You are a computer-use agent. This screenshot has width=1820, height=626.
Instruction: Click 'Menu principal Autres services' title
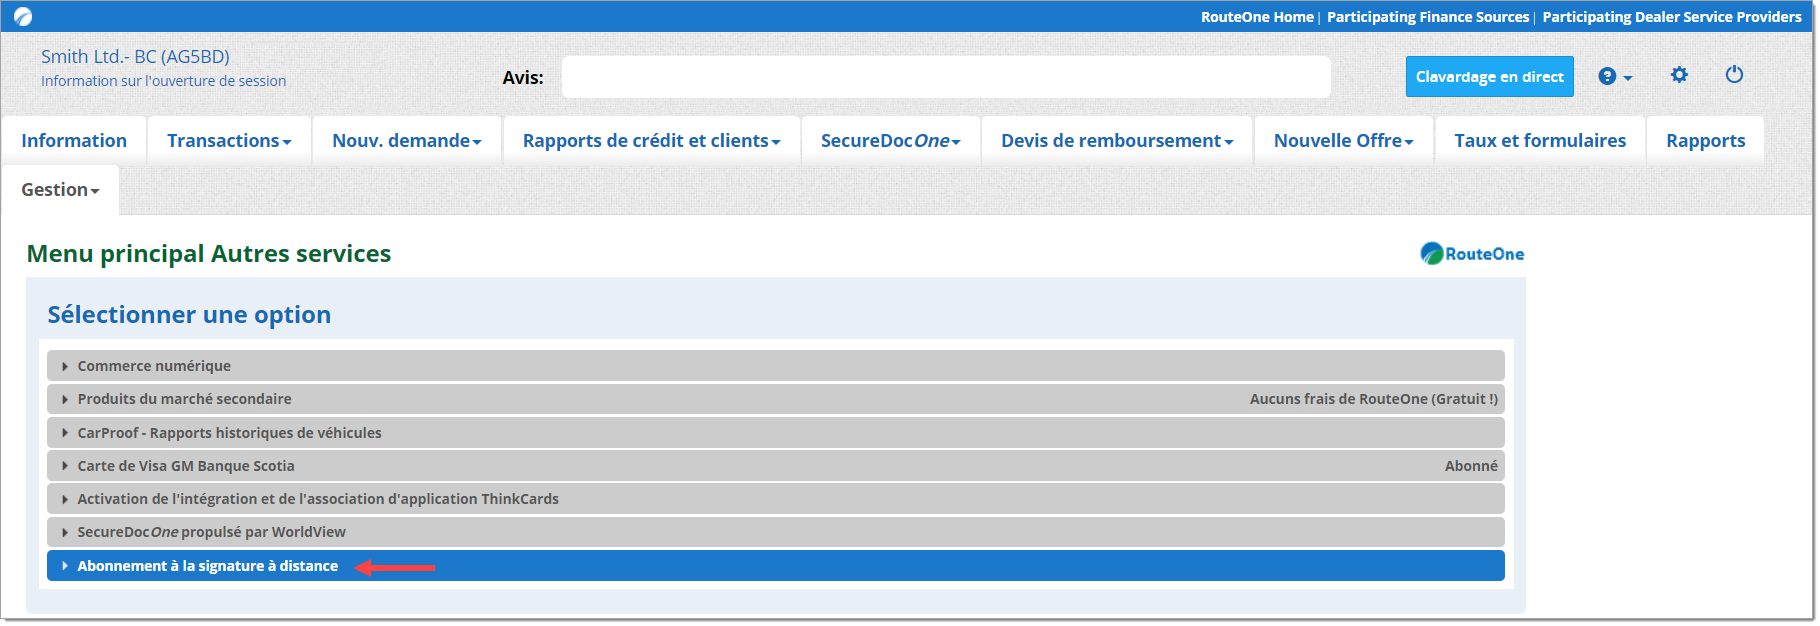pyautogui.click(x=209, y=254)
